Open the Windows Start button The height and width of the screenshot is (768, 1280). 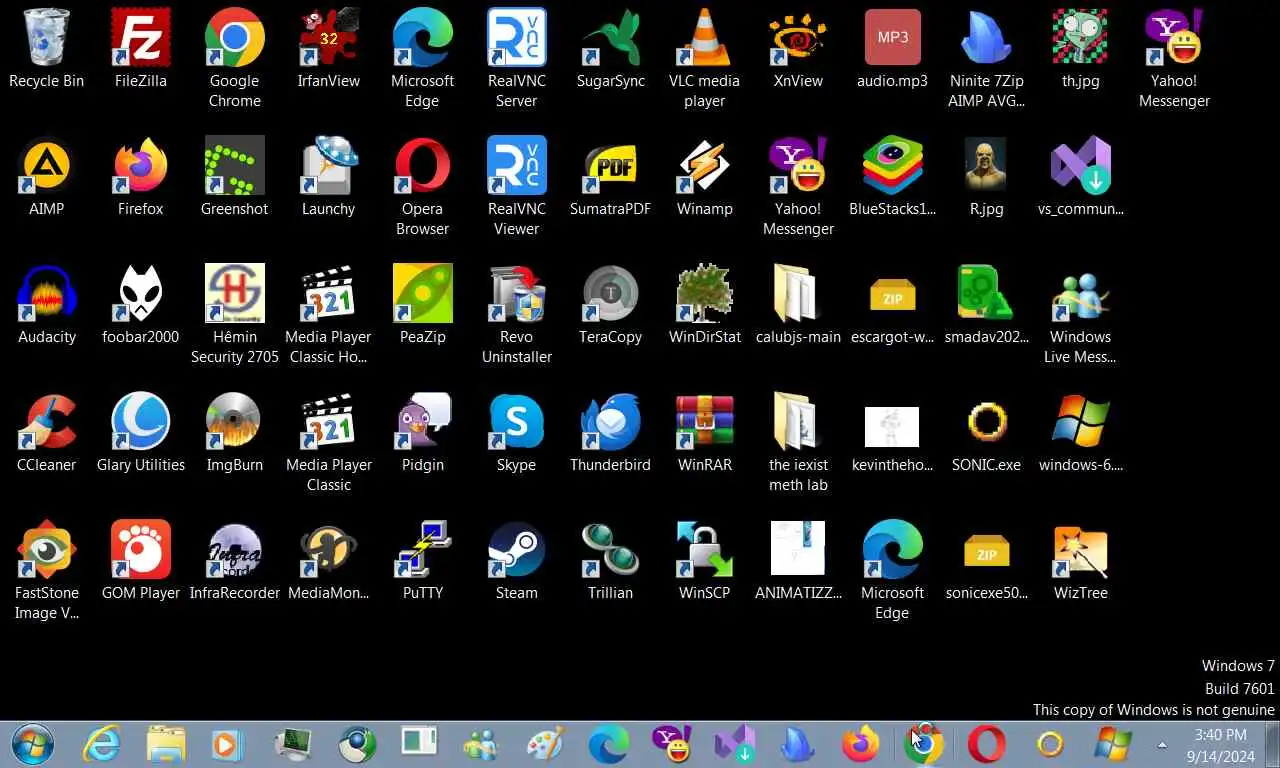[34, 744]
